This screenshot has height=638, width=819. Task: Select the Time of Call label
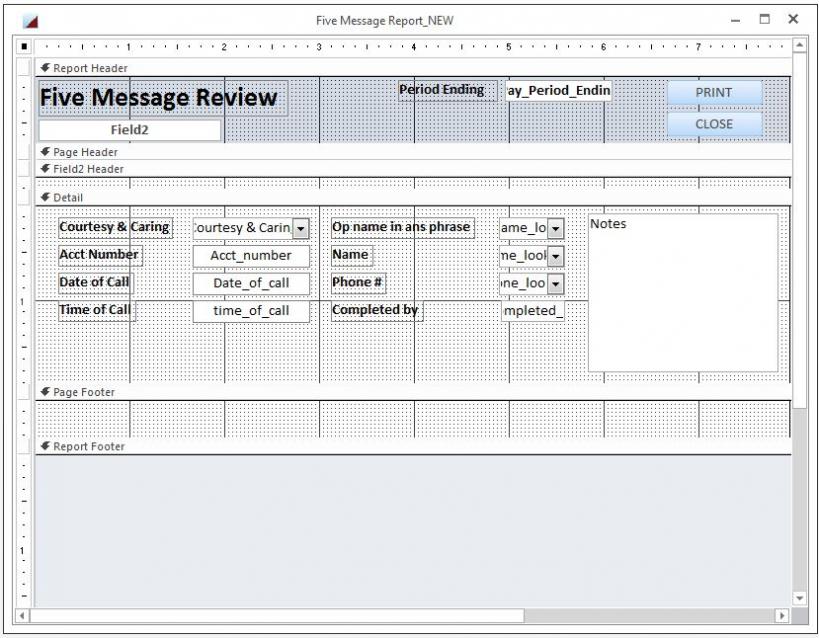(x=97, y=310)
